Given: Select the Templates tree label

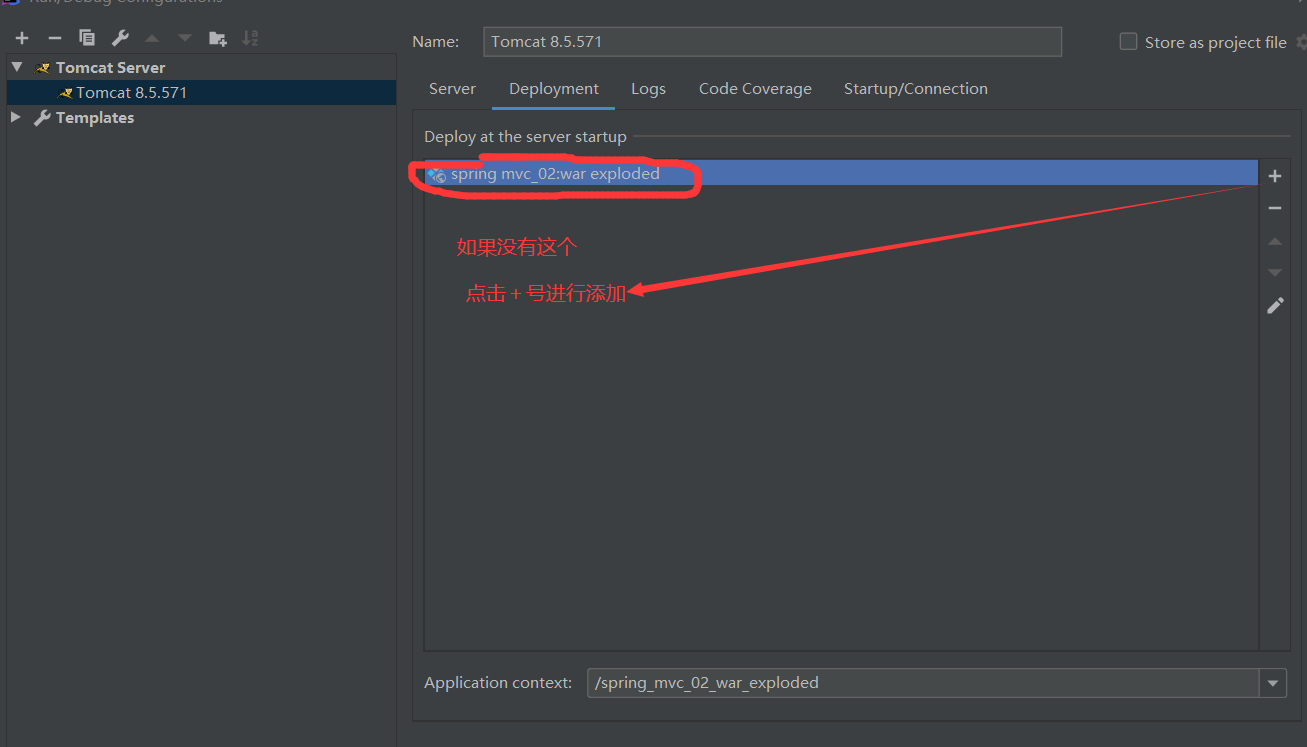Looking at the screenshot, I should tap(95, 117).
